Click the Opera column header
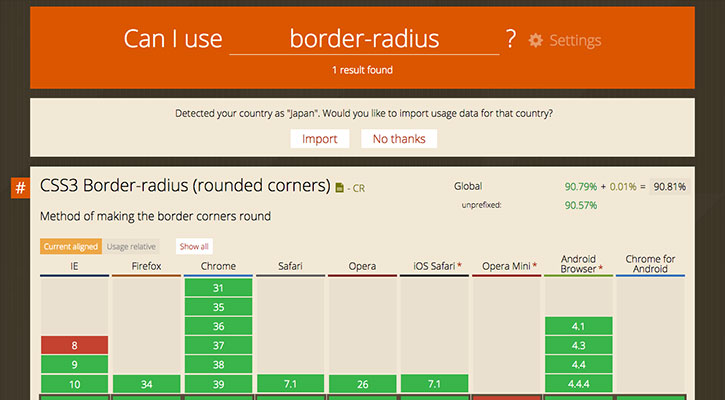 coord(362,266)
